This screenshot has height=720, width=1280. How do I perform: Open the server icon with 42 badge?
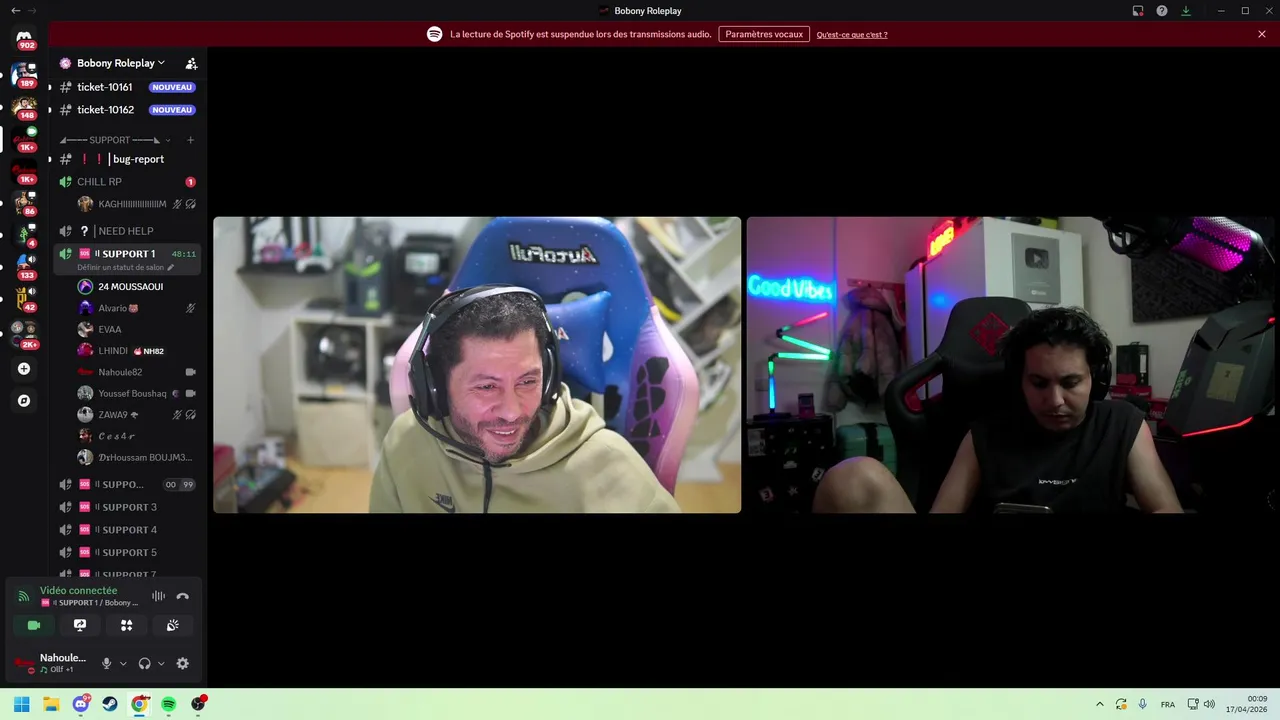tap(24, 299)
